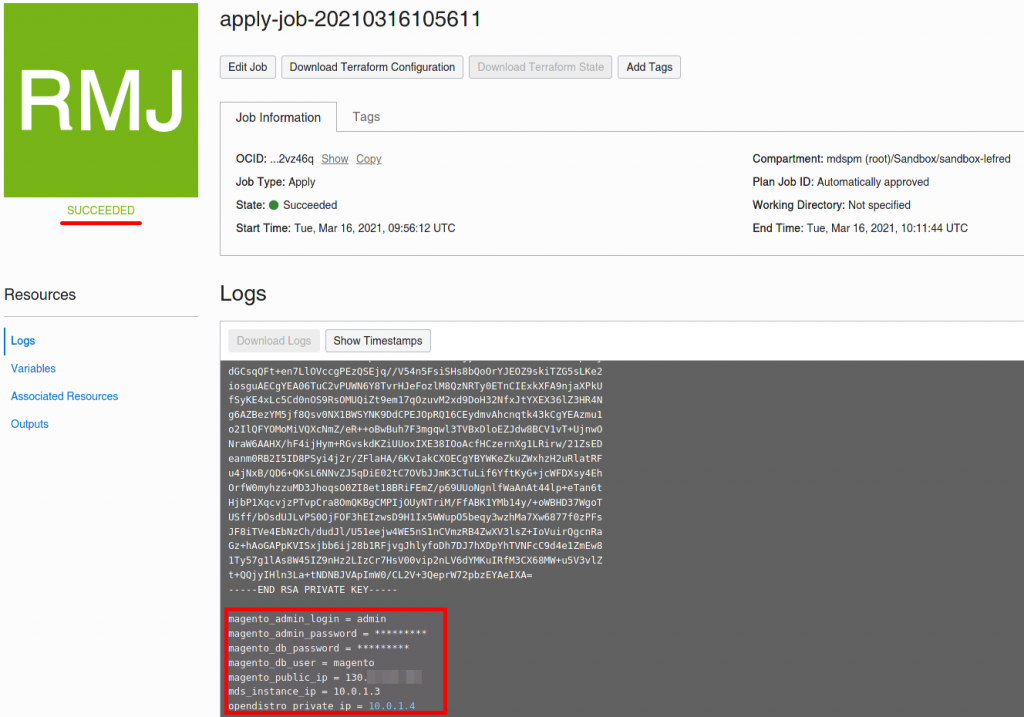Toggle Show Timestamps in logs
This screenshot has height=717, width=1024.
click(378, 341)
